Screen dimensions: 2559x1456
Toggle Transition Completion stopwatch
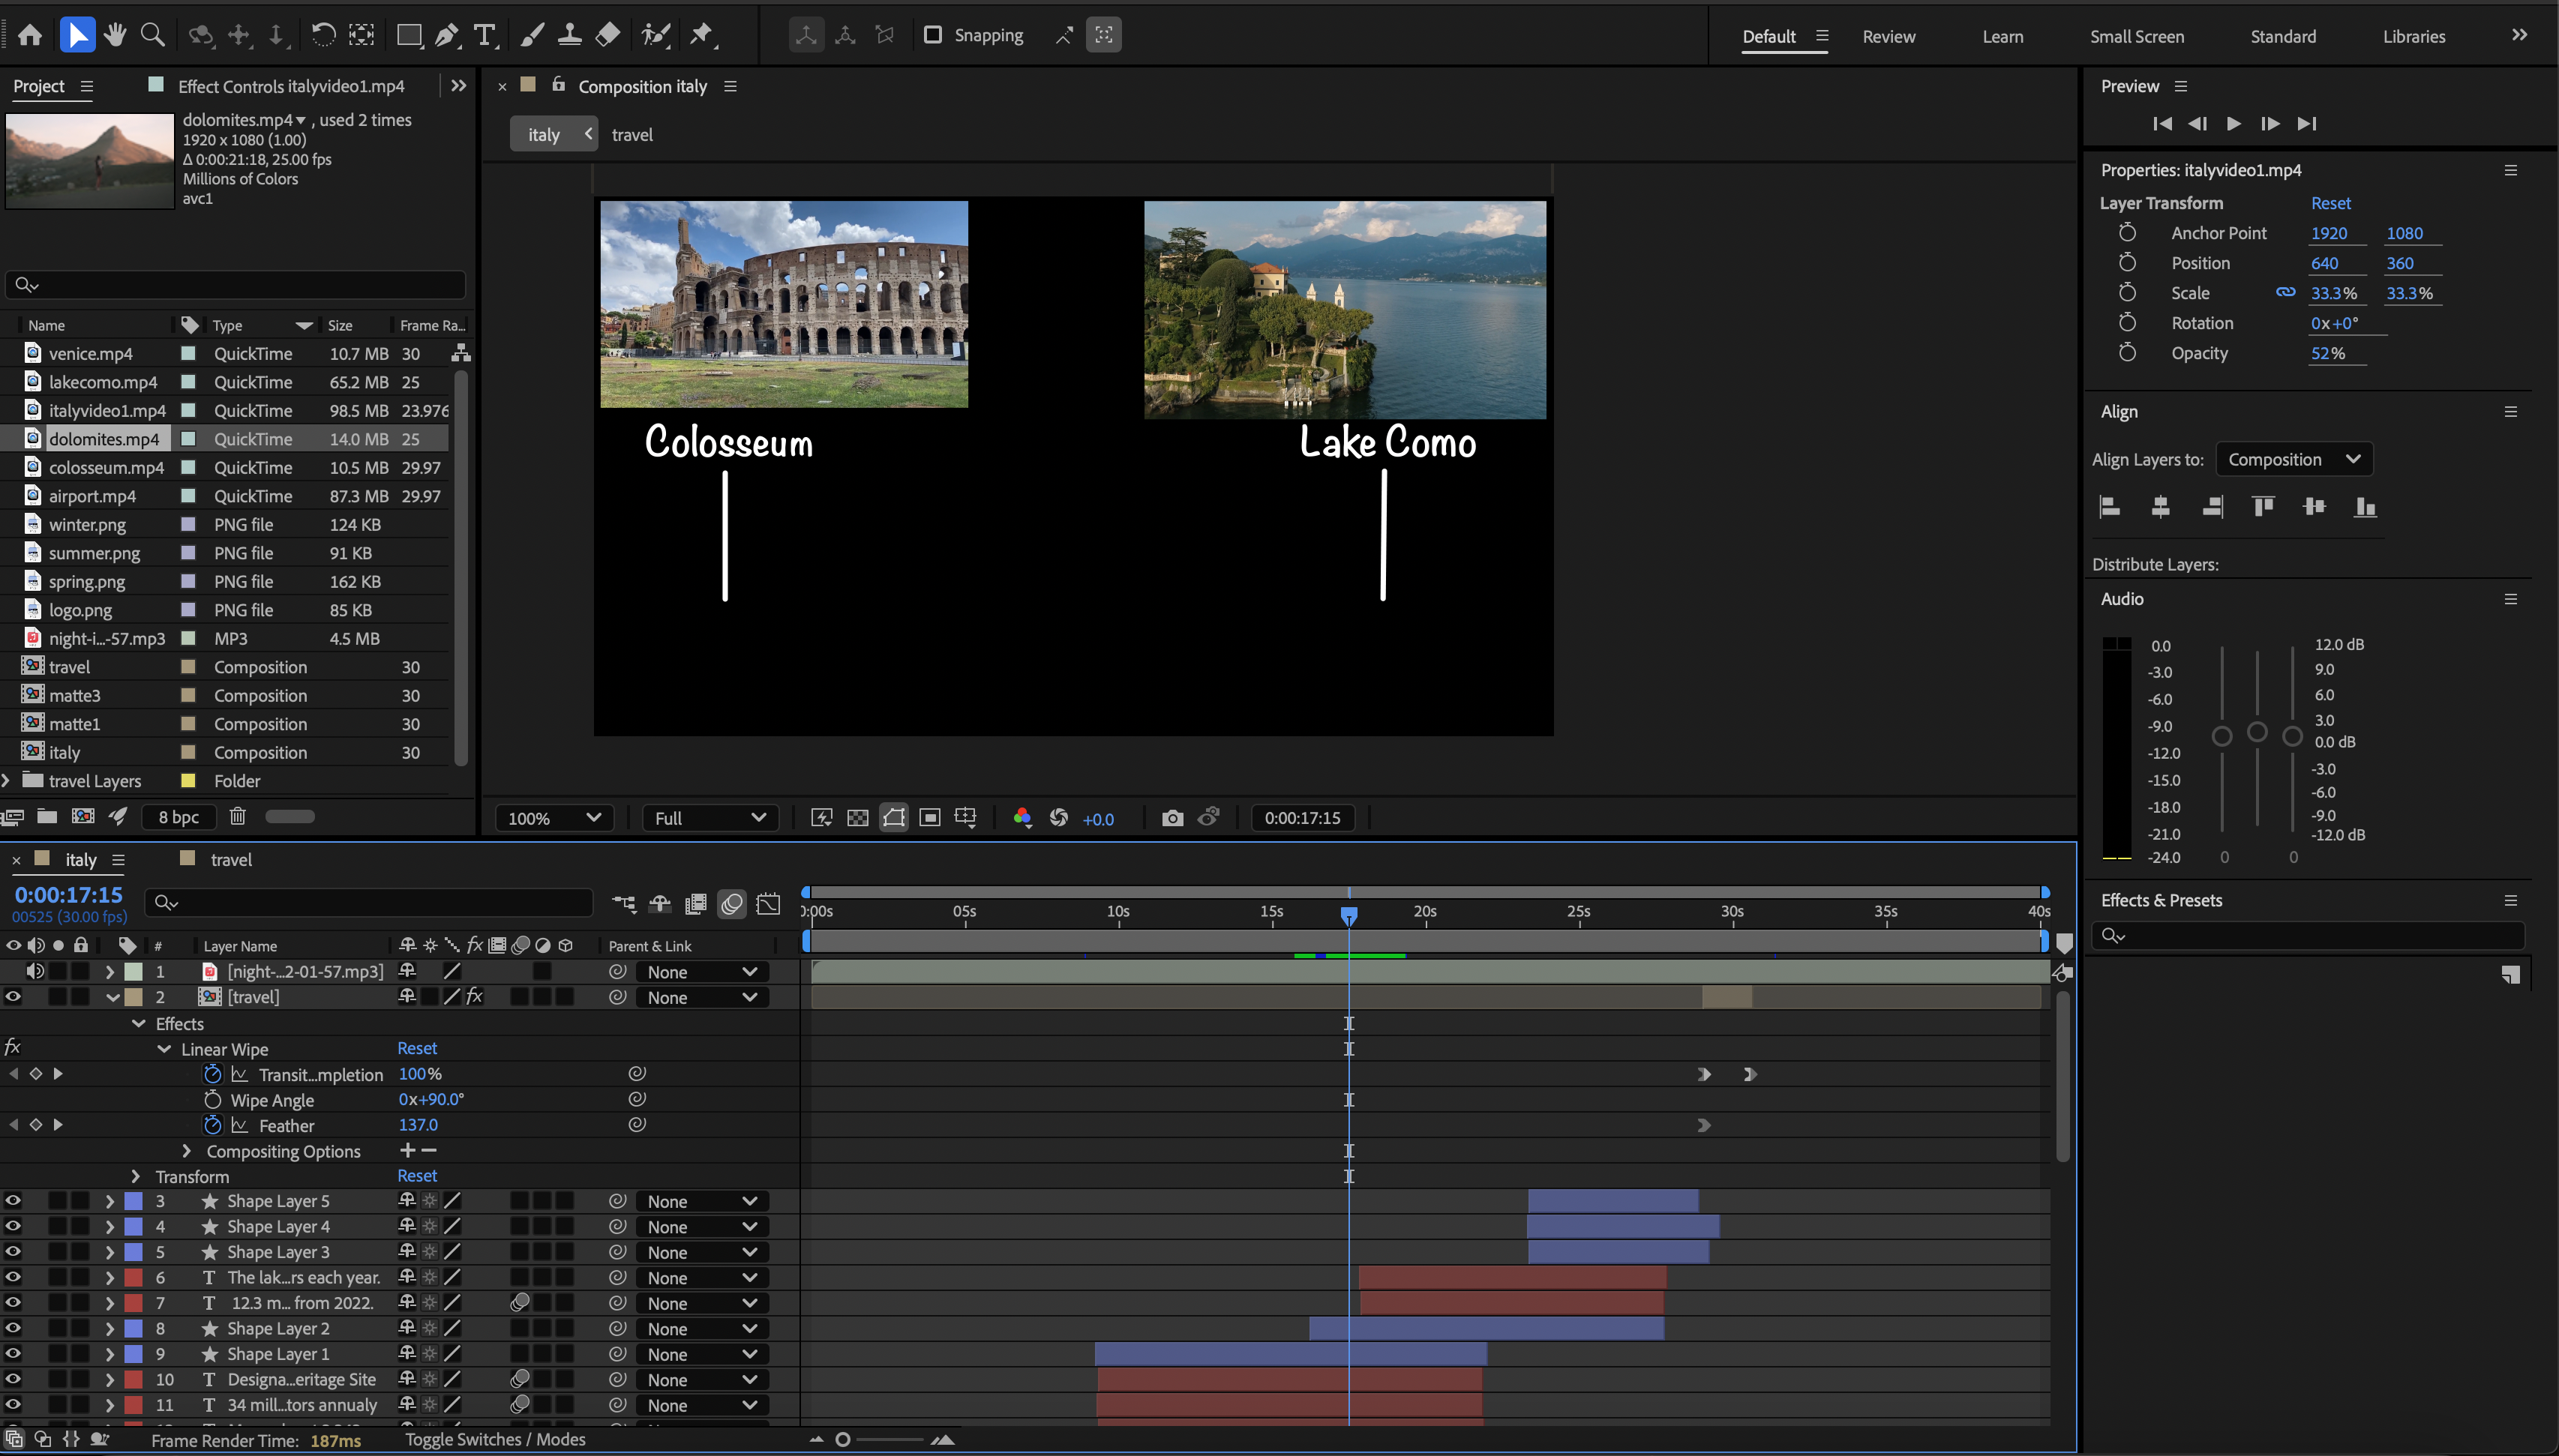(212, 1074)
